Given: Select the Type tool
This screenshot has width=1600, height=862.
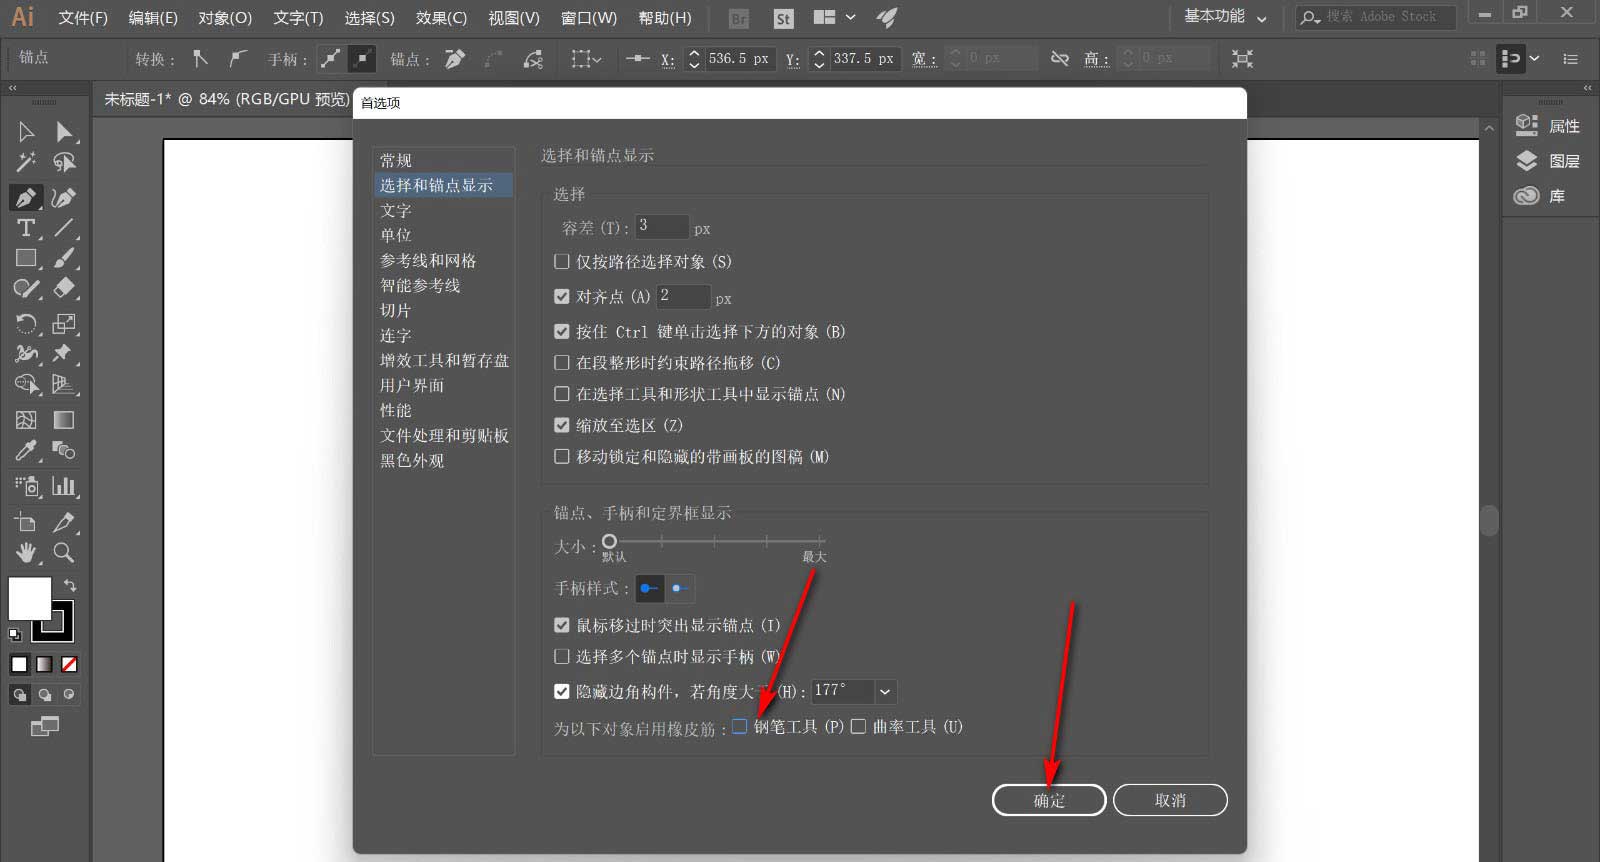Looking at the screenshot, I should pyautogui.click(x=26, y=228).
